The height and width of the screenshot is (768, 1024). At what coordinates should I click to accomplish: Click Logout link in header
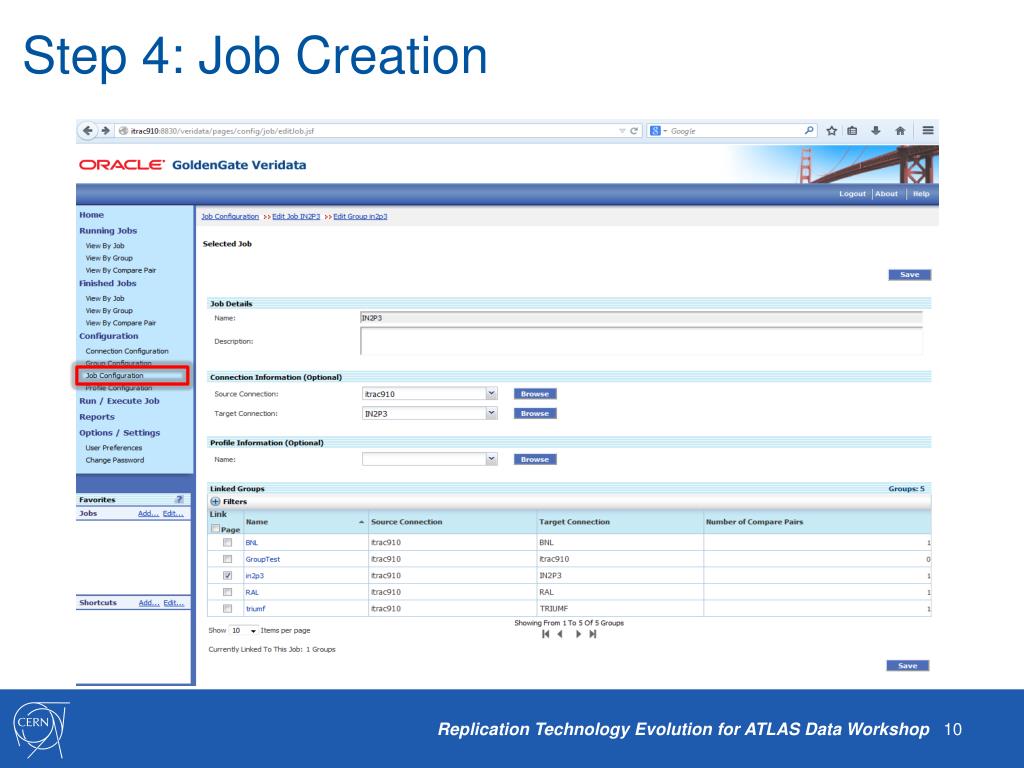[852, 194]
